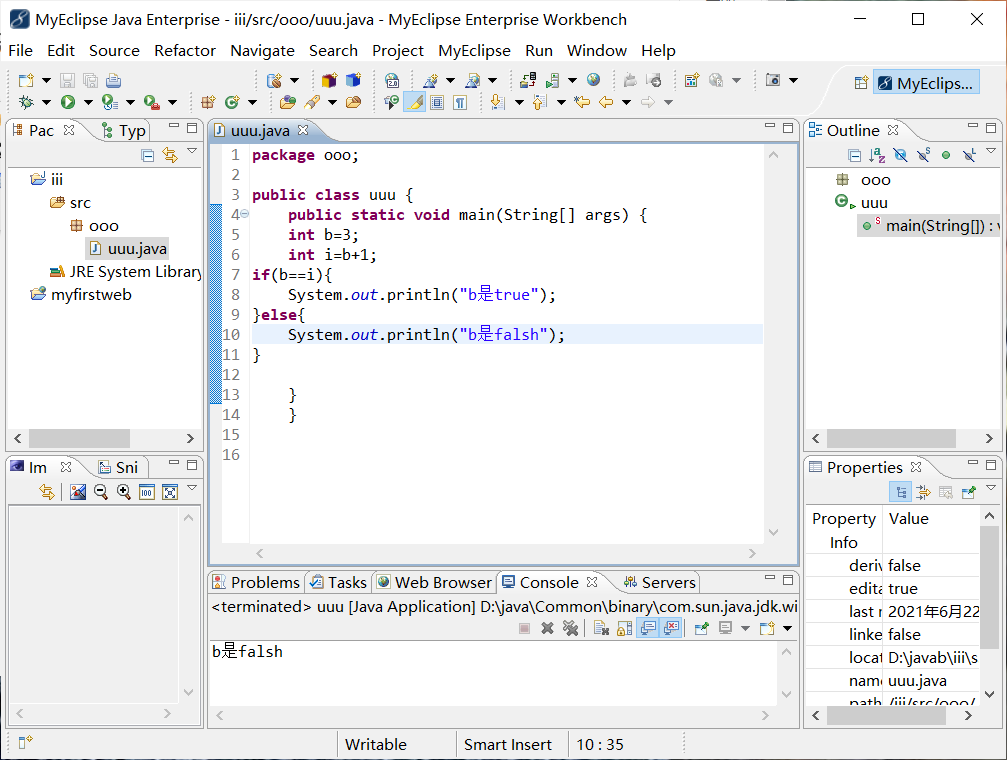Open the MyEclipse menu
The height and width of the screenshot is (760, 1007).
tap(475, 50)
